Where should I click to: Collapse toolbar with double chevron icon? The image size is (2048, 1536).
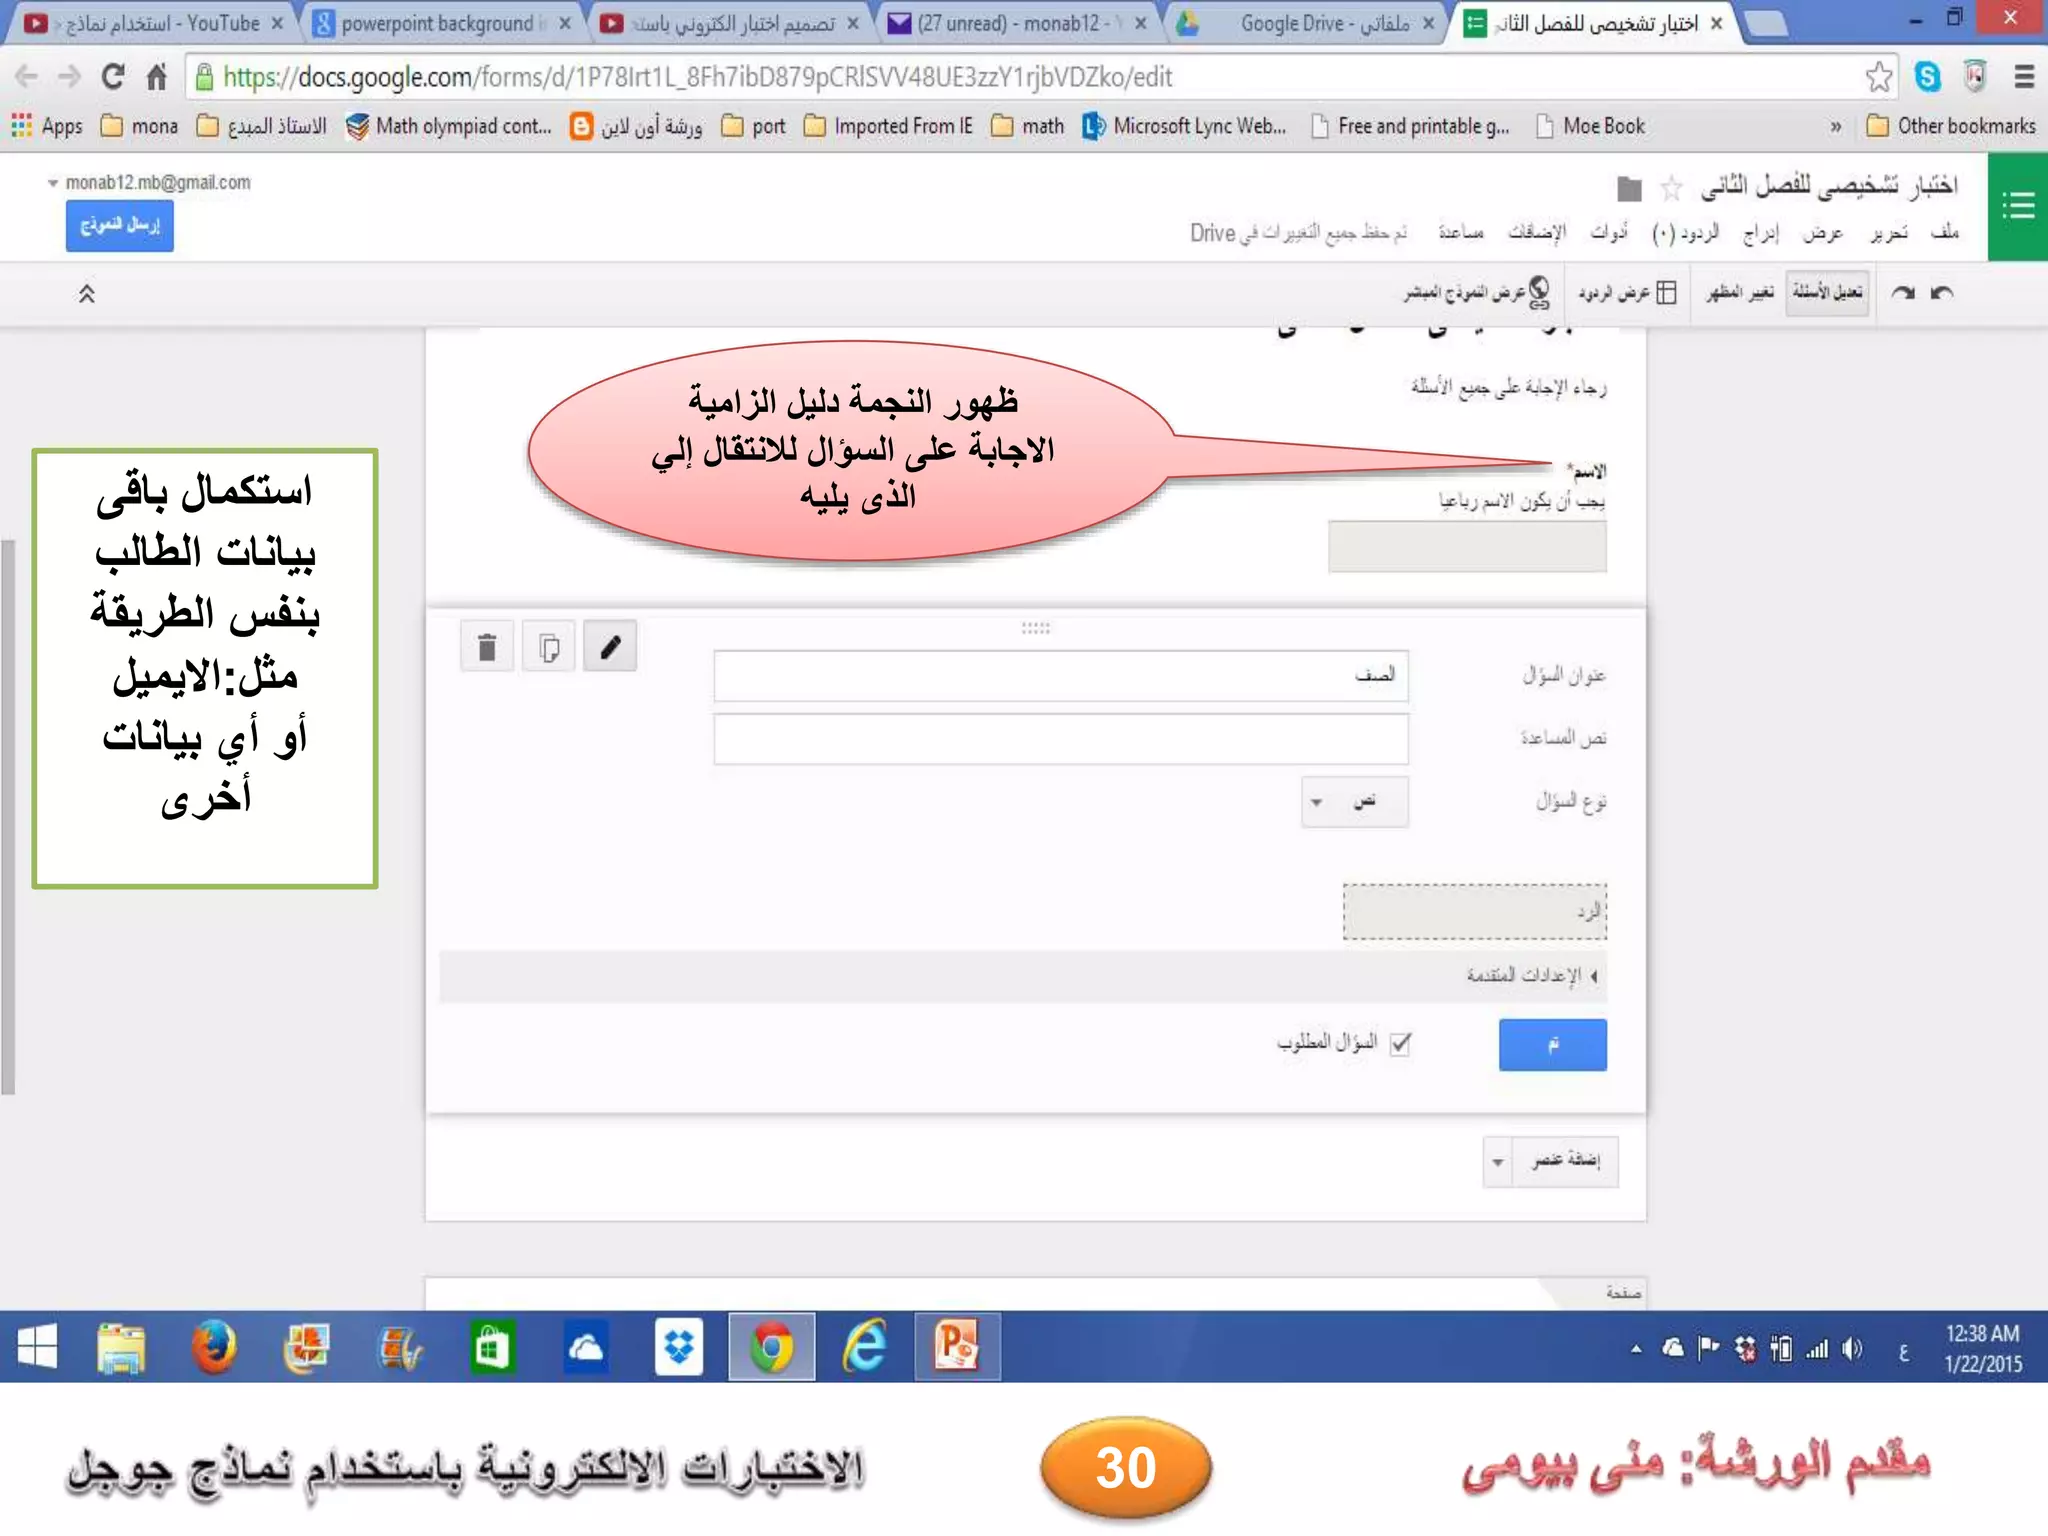[87, 294]
